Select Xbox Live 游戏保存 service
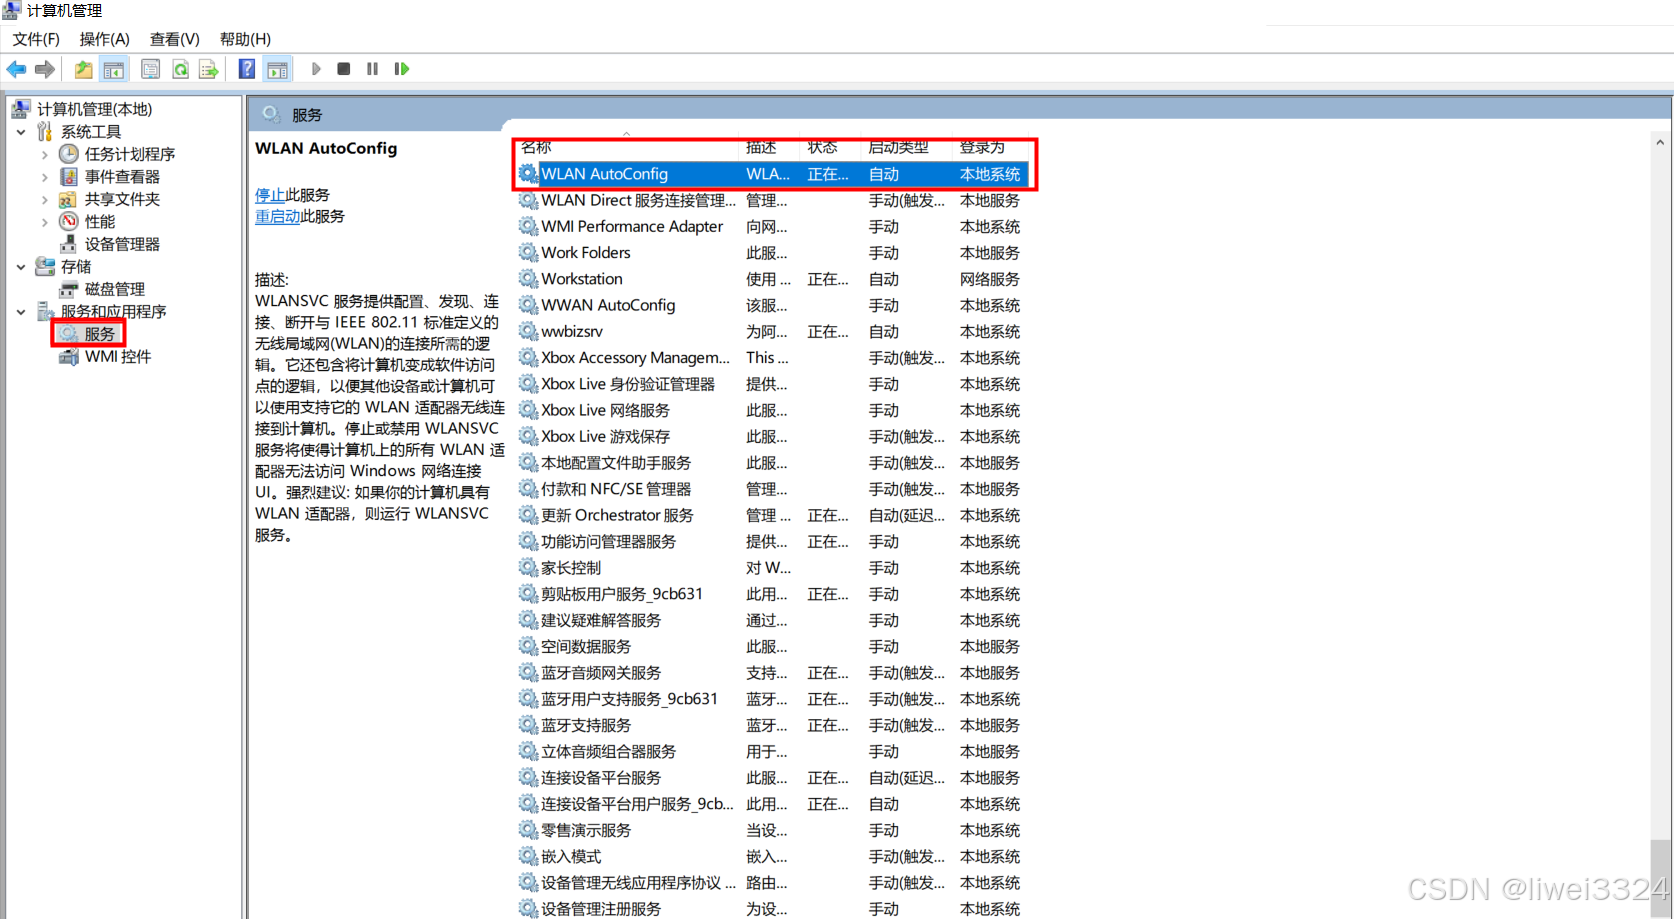 [x=772, y=437]
